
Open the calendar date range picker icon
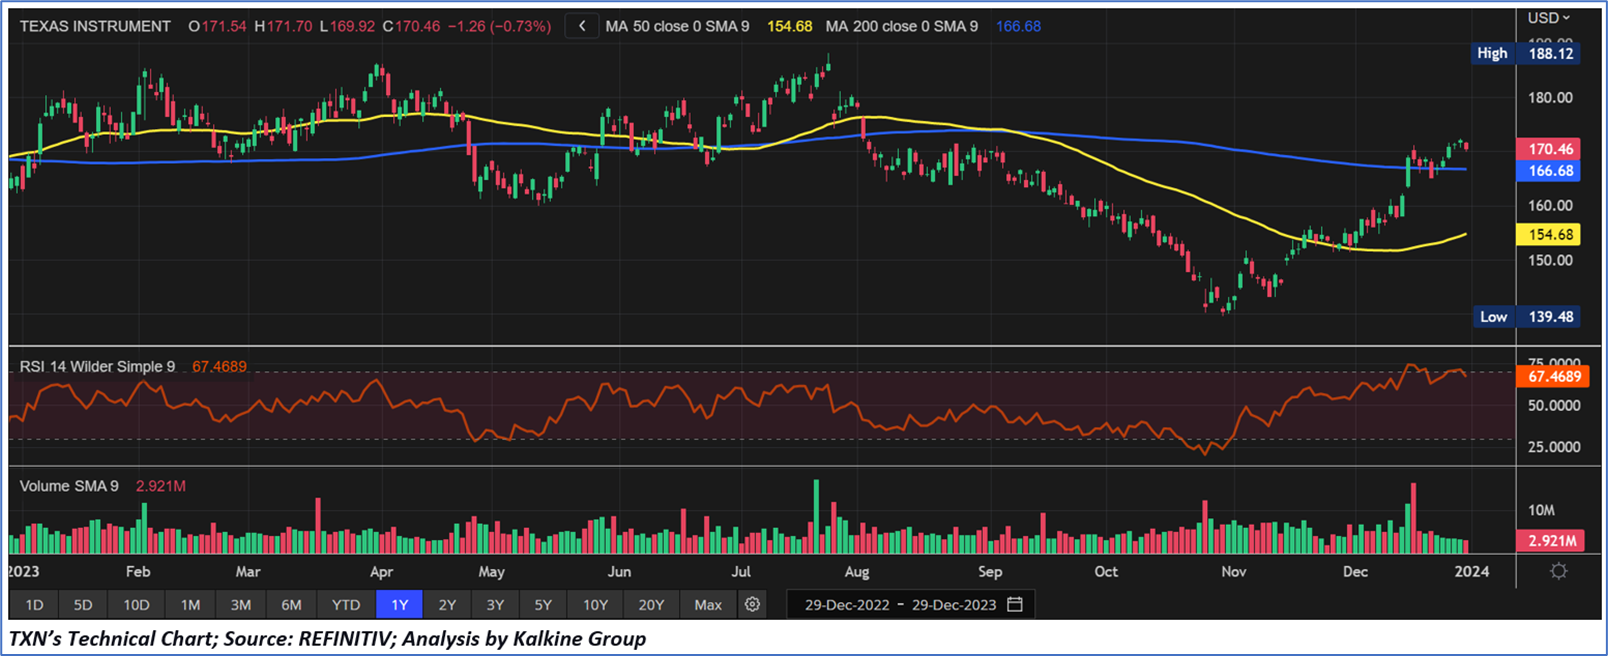pyautogui.click(x=1015, y=604)
